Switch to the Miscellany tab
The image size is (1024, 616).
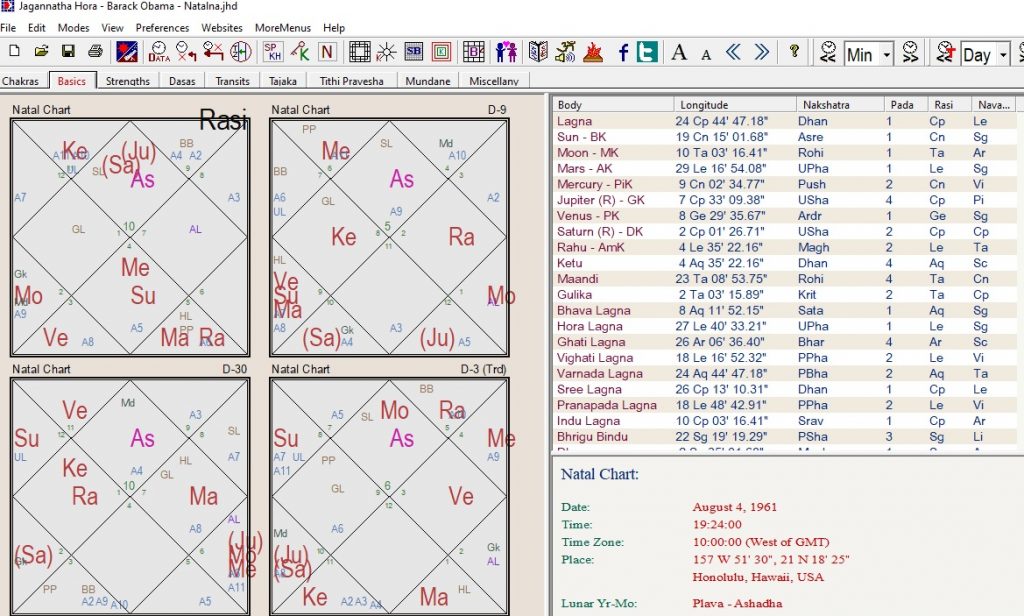pos(494,81)
